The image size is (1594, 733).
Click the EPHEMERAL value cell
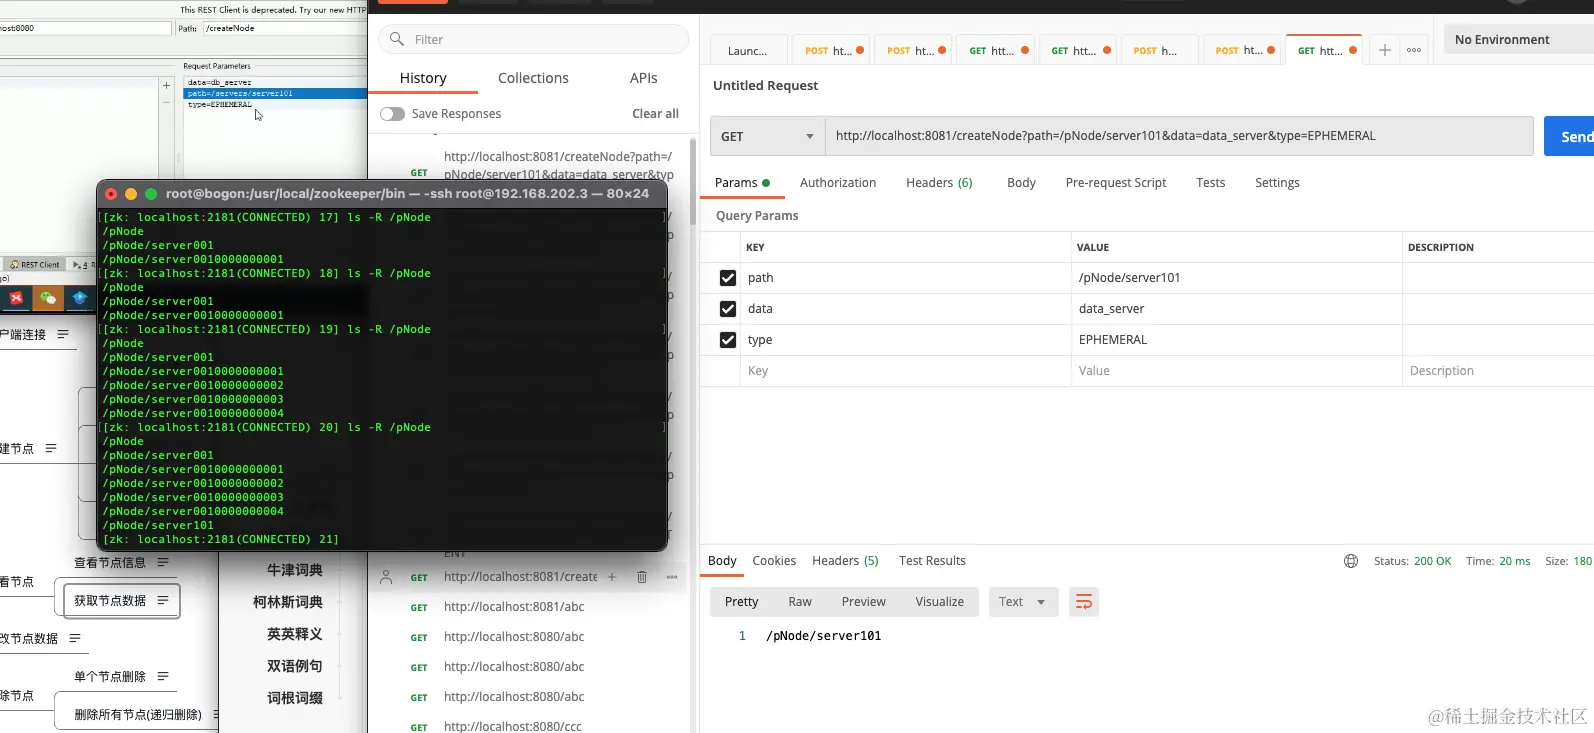click(x=1236, y=340)
